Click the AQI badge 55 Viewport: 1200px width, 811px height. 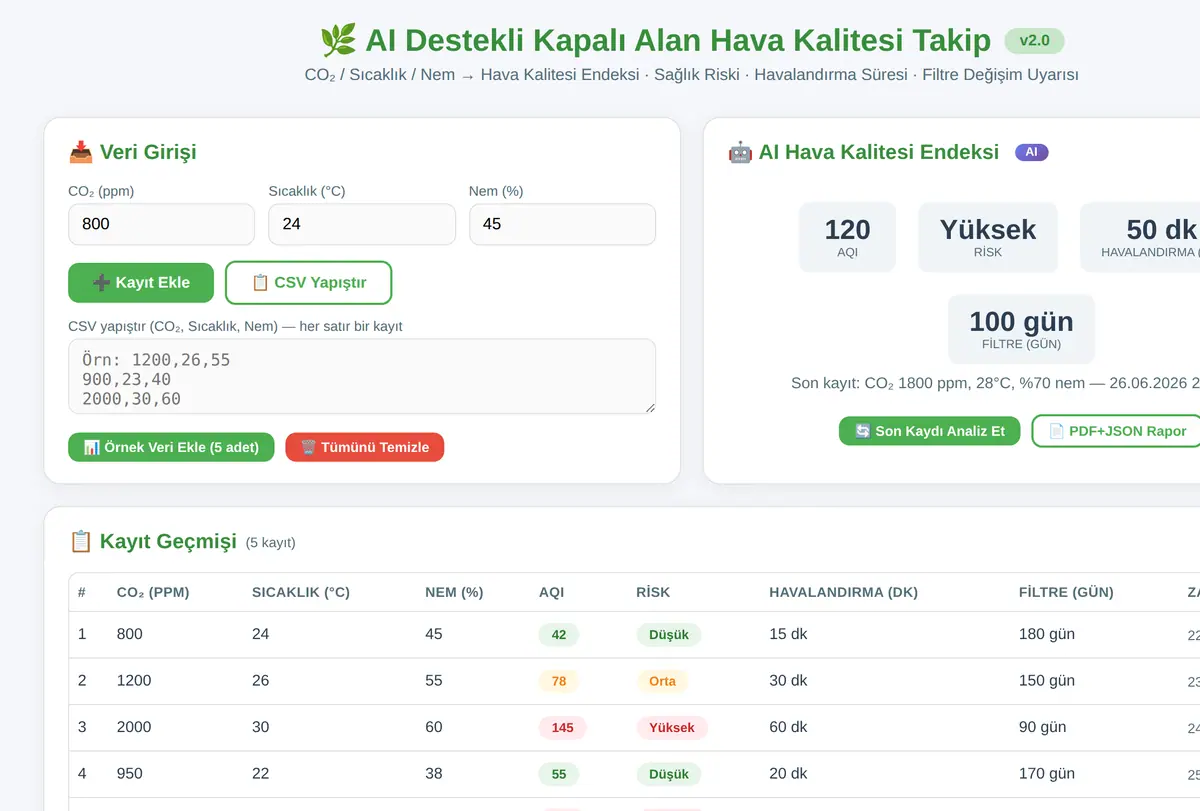[559, 774]
